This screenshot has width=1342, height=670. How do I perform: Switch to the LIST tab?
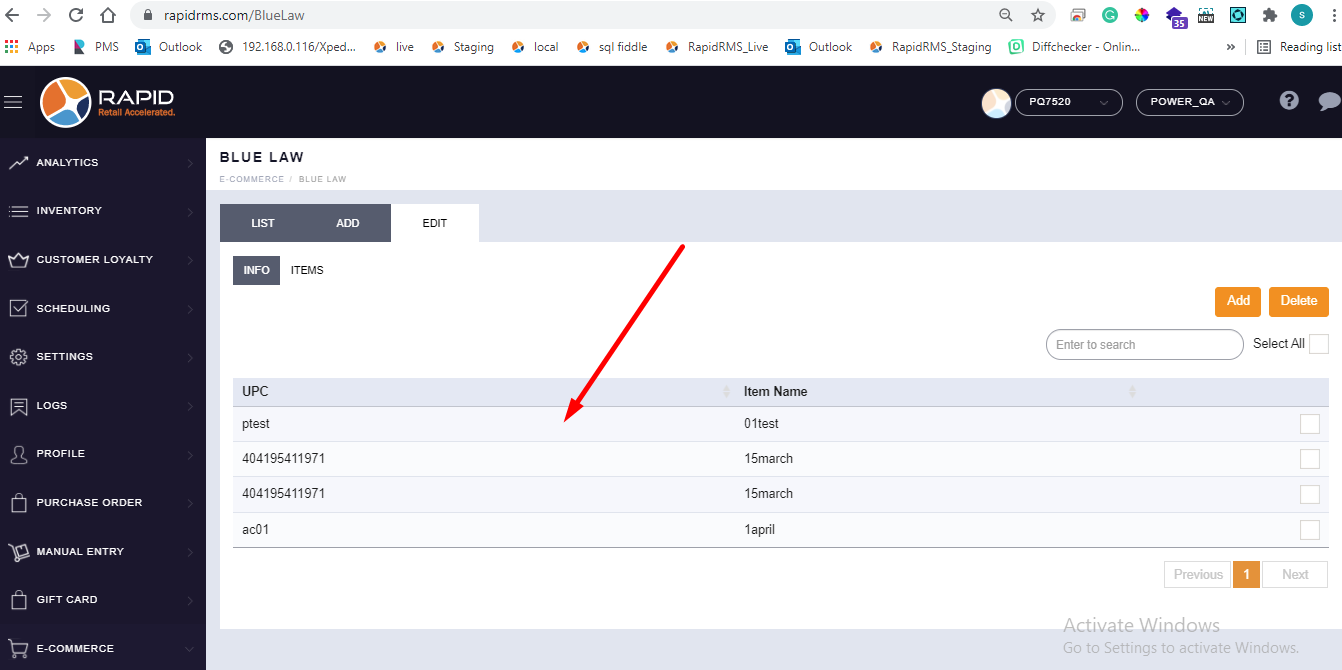click(263, 223)
